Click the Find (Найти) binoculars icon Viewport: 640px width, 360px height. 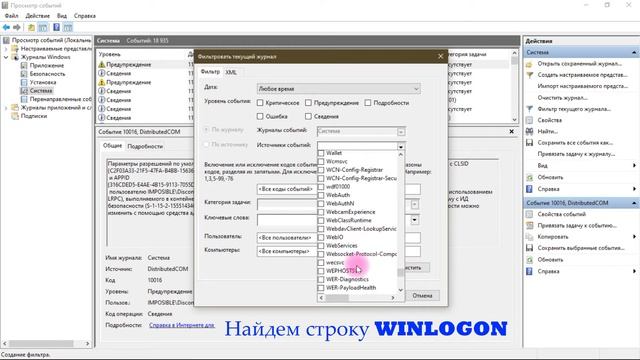(529, 131)
